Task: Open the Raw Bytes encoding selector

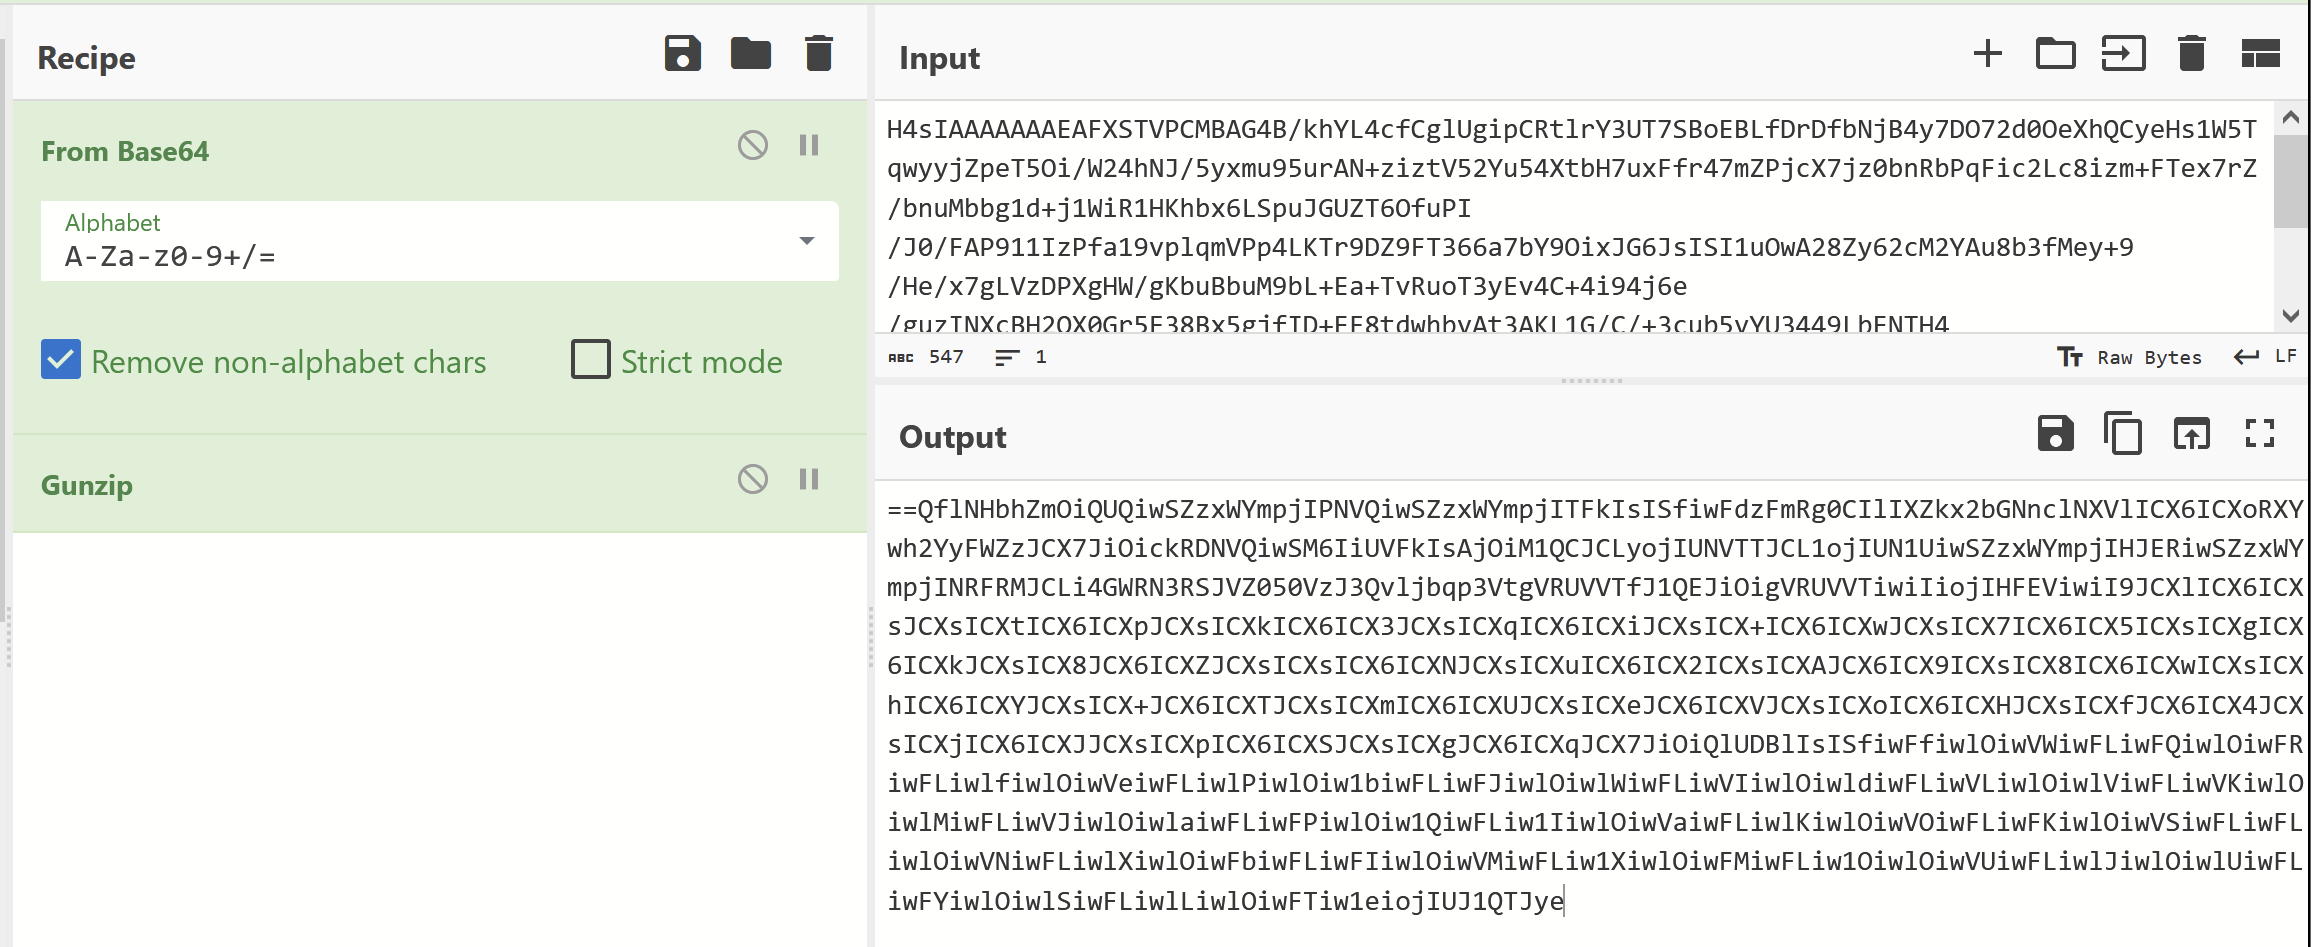Action: 2131,357
